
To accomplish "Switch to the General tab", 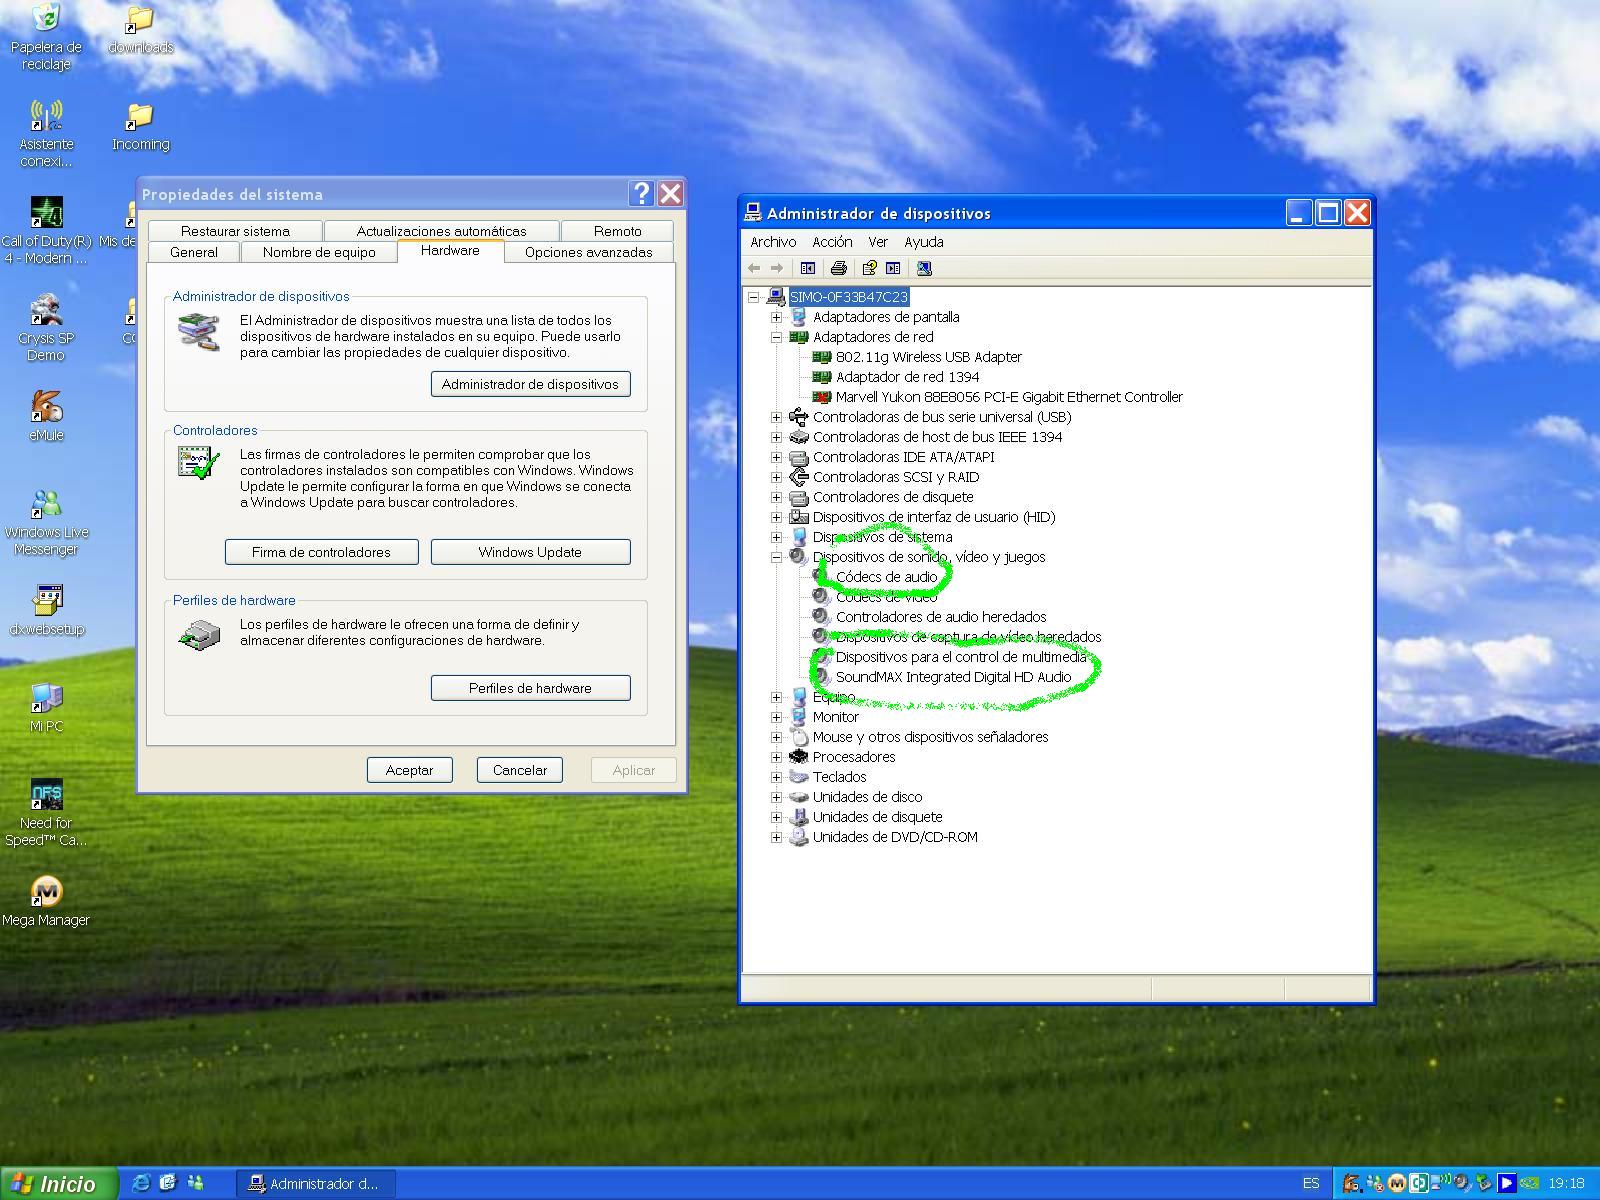I will pos(194,252).
